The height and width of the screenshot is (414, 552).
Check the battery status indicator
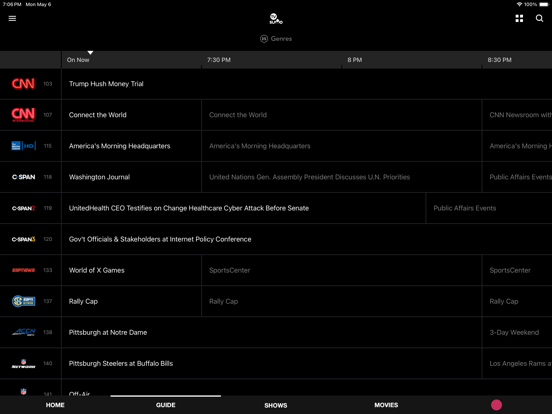tap(544, 4)
